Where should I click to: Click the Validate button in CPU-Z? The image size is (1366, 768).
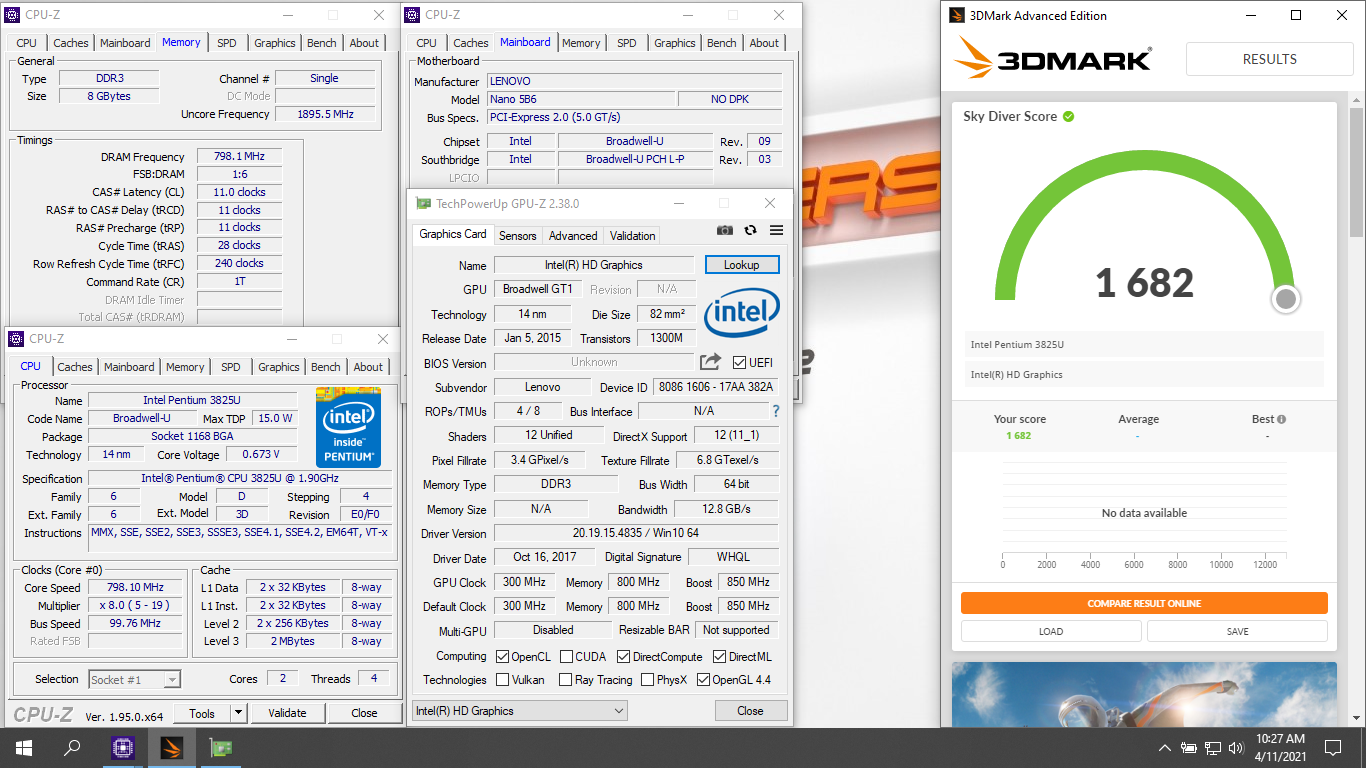(287, 713)
